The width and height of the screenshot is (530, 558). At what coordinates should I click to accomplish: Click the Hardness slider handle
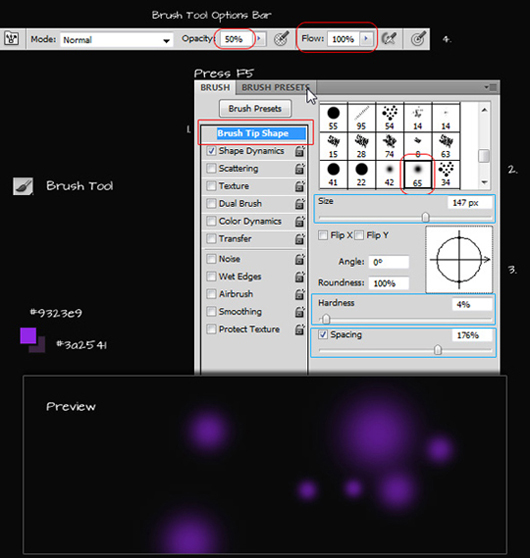click(x=326, y=319)
